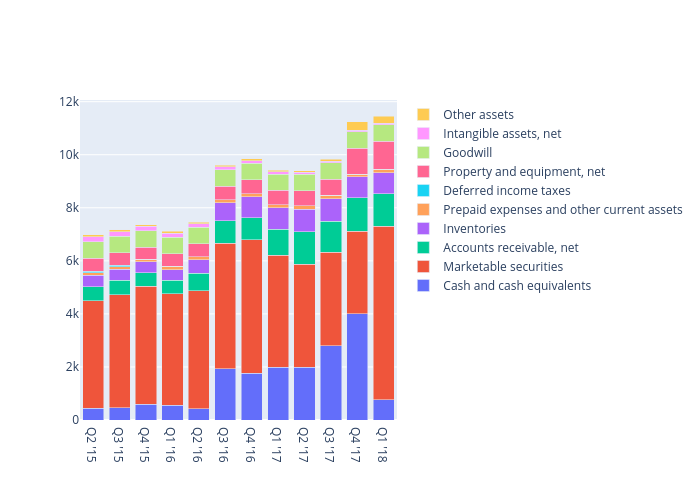Select the red segment of the Q2 '15 bar
The height and width of the screenshot is (500, 700).
pos(93,354)
